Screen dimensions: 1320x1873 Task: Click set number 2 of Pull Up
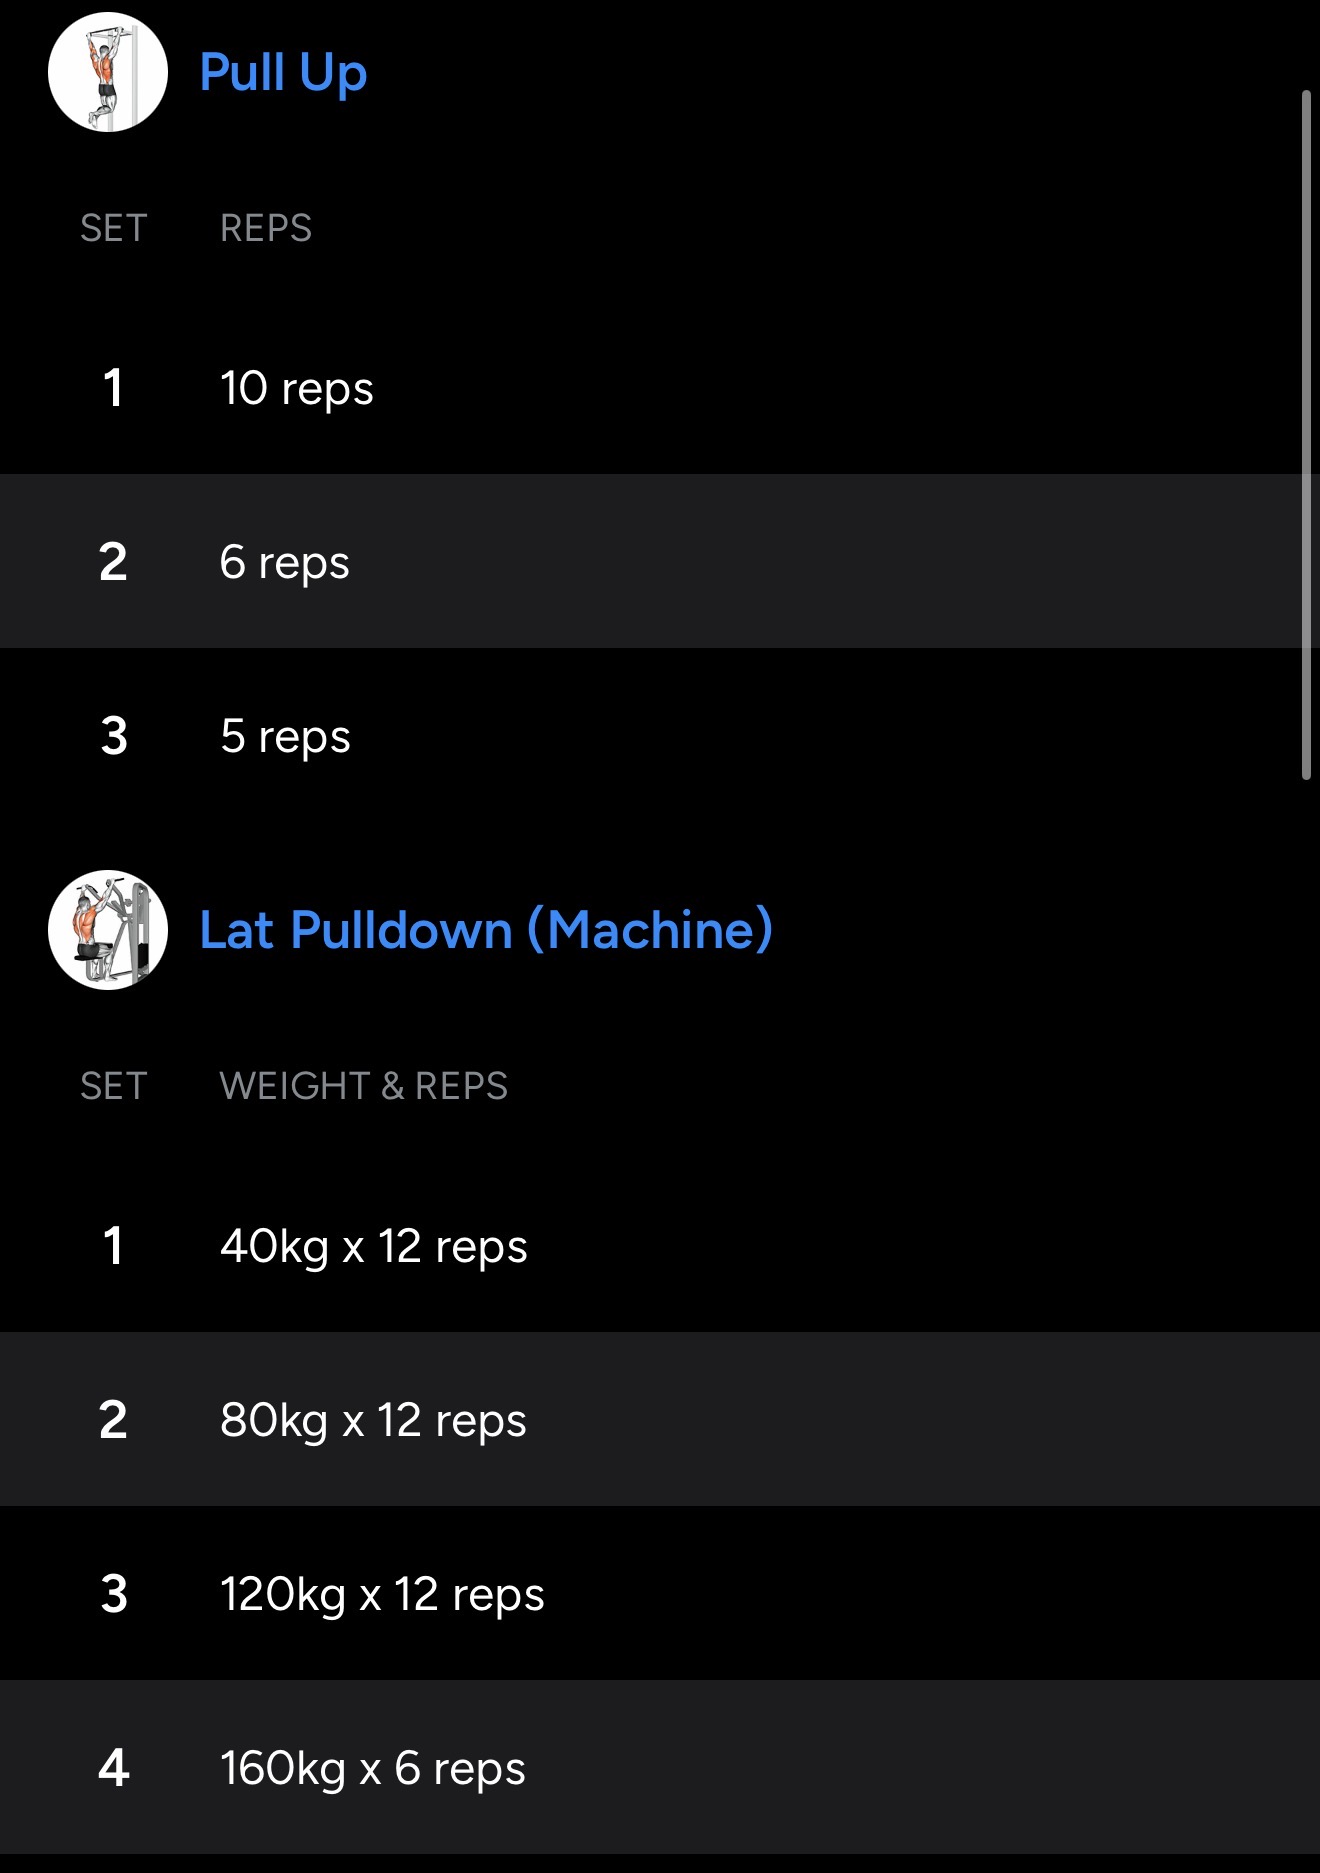click(114, 562)
